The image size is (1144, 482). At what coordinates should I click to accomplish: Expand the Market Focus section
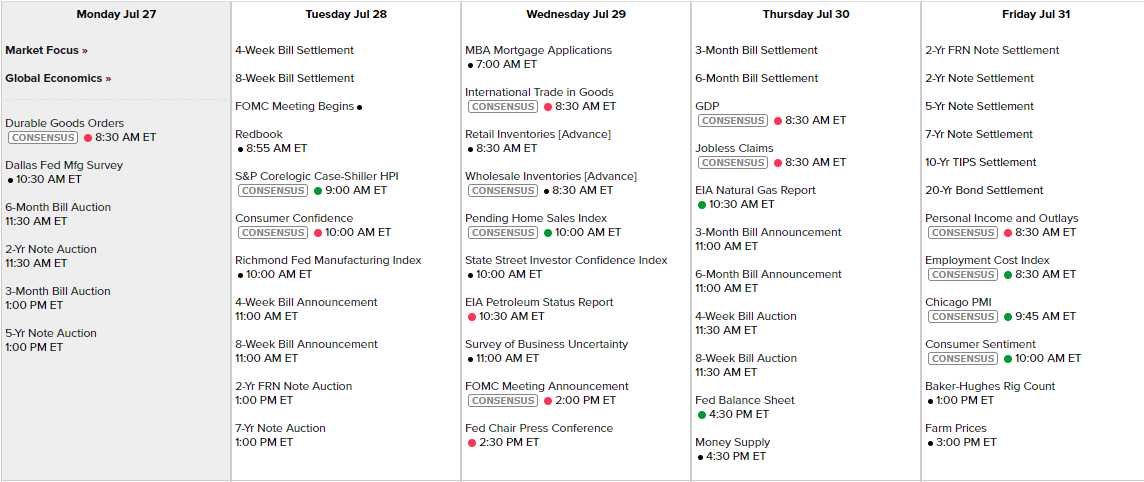(x=46, y=50)
